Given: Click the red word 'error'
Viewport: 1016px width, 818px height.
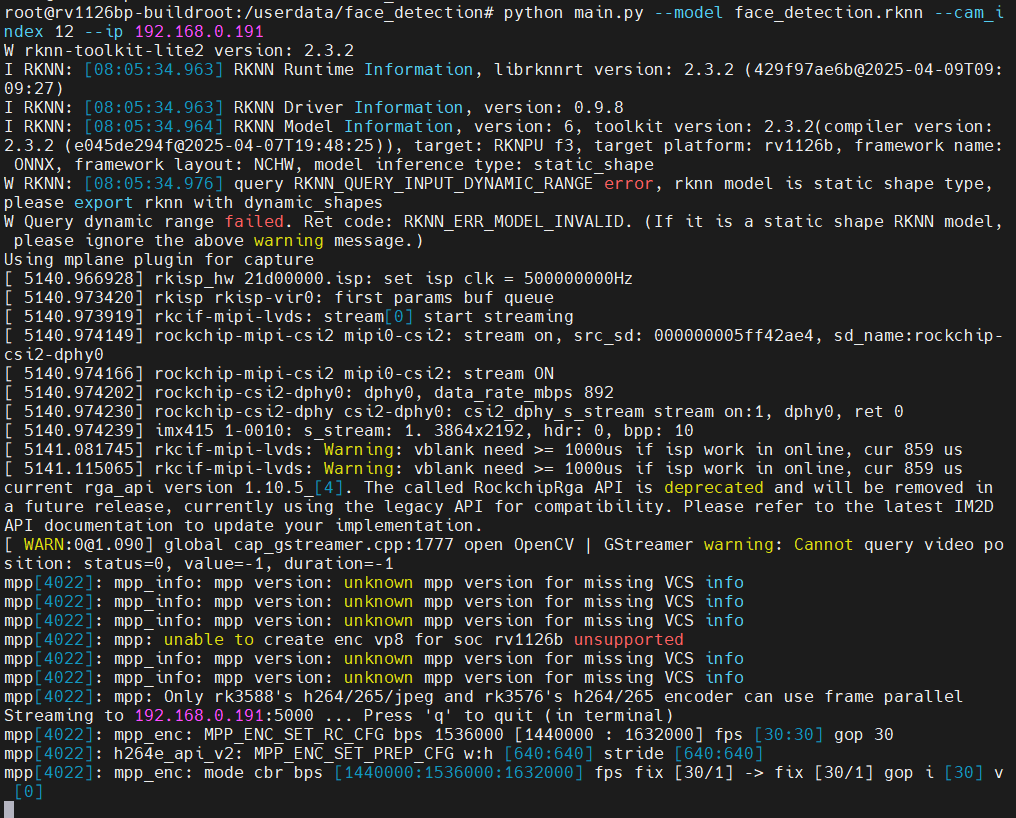Looking at the screenshot, I should pos(629,183).
